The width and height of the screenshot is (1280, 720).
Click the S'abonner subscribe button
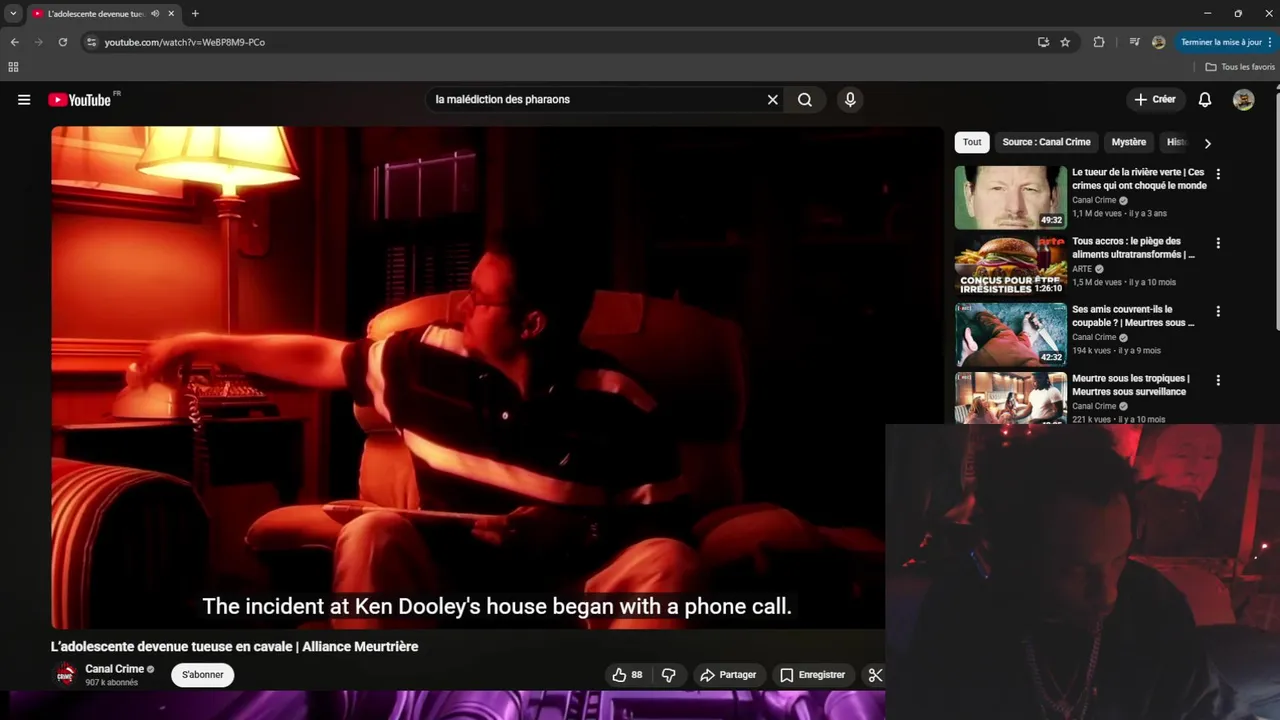tap(203, 675)
